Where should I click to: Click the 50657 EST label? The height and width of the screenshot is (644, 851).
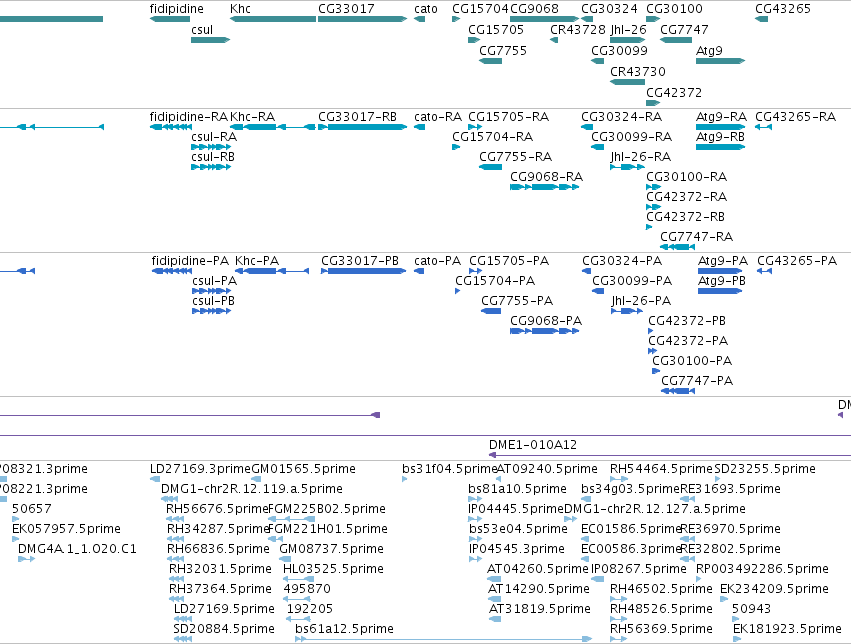(x=31, y=509)
